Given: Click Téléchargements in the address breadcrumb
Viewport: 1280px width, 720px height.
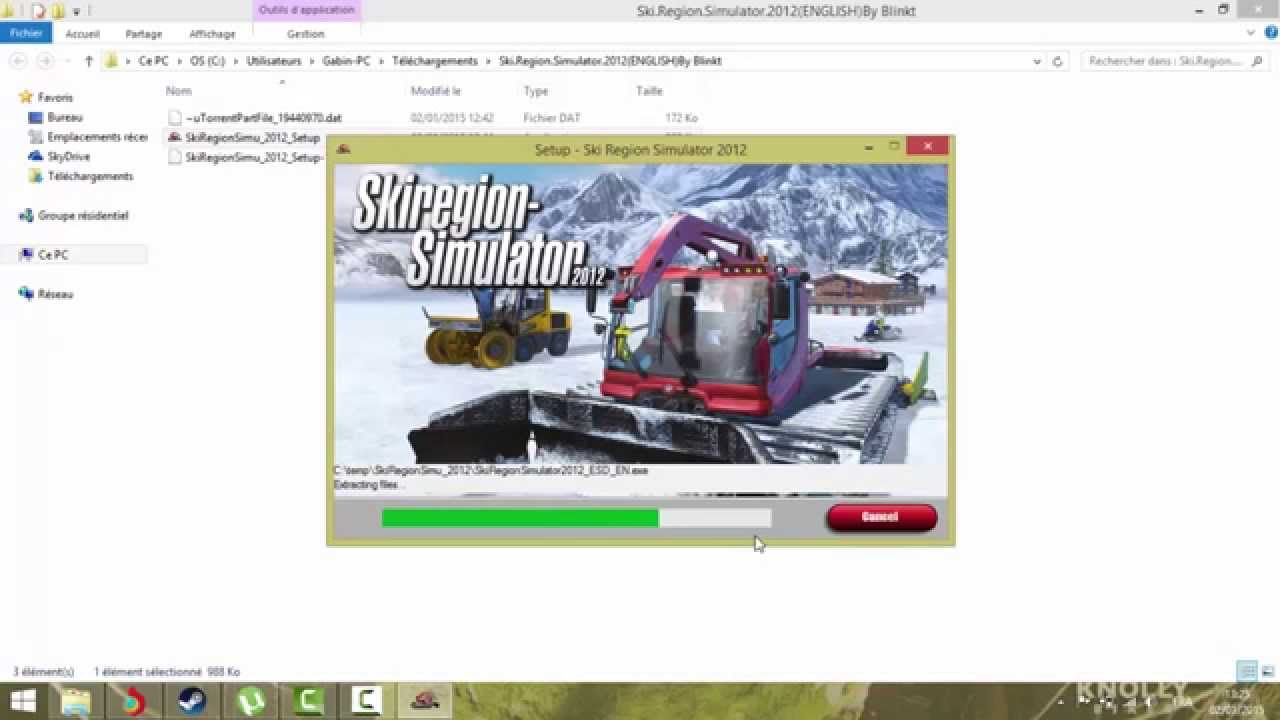Looking at the screenshot, I should pyautogui.click(x=435, y=61).
